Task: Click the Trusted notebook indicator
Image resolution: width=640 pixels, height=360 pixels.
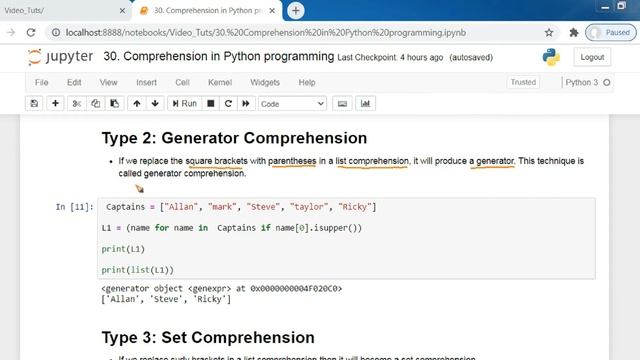Action: click(523, 82)
